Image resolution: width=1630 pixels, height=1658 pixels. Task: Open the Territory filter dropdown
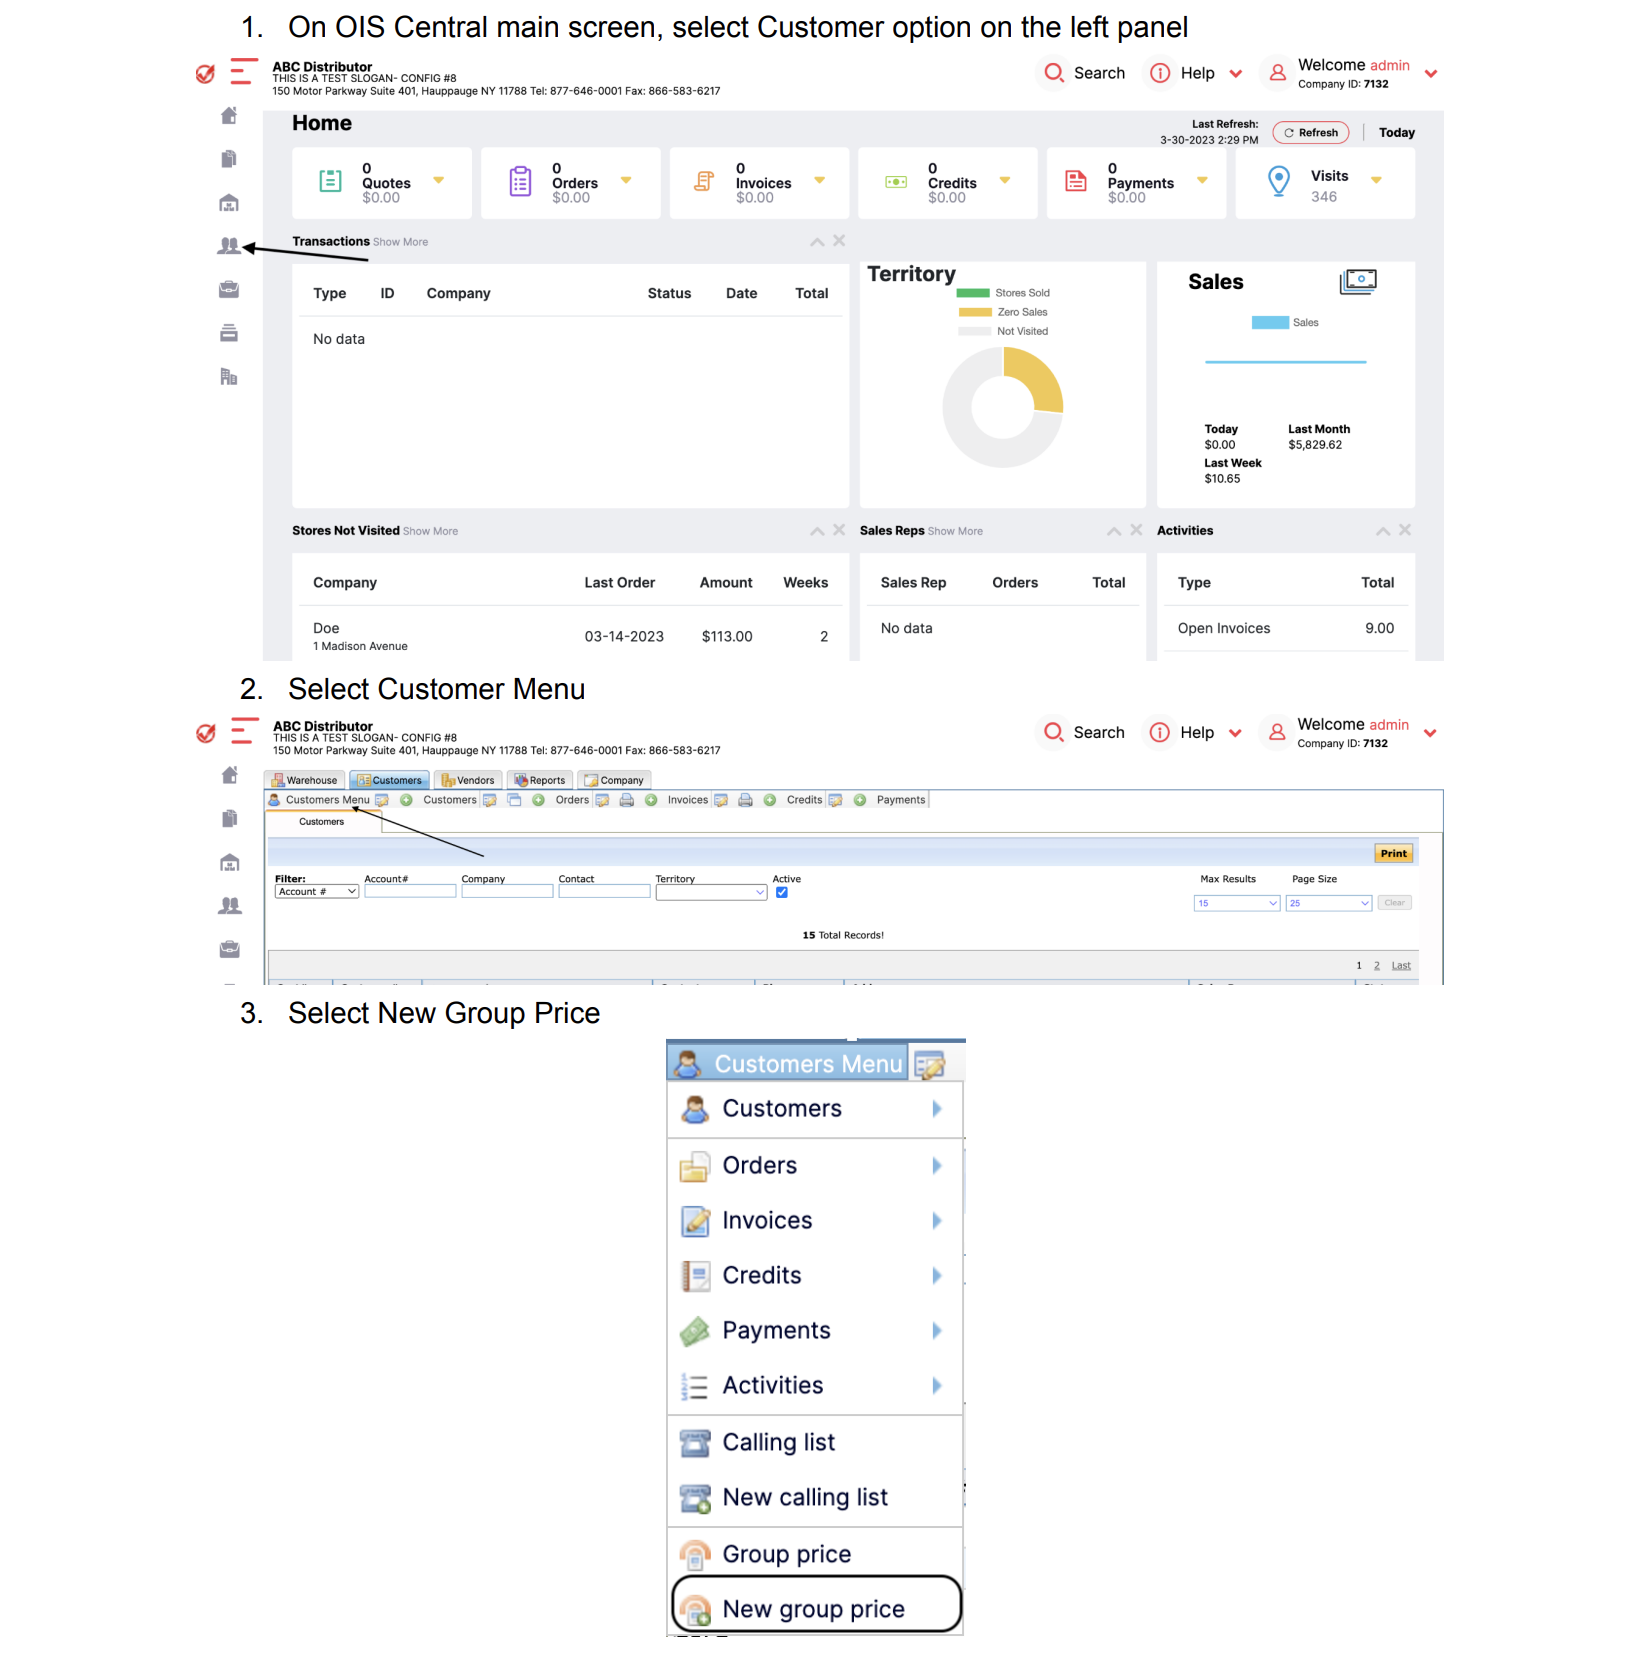tap(710, 891)
